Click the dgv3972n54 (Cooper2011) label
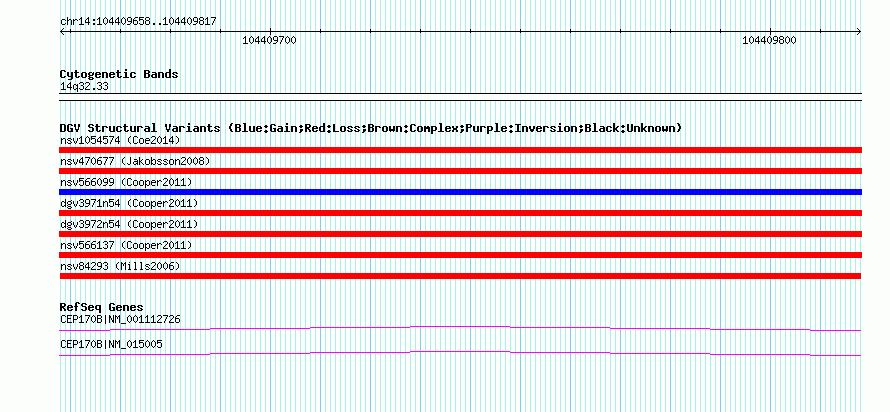 pos(129,224)
